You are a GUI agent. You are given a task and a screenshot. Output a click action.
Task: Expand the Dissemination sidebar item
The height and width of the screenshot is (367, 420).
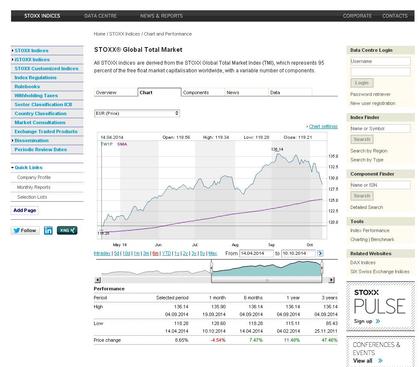[x=31, y=140]
